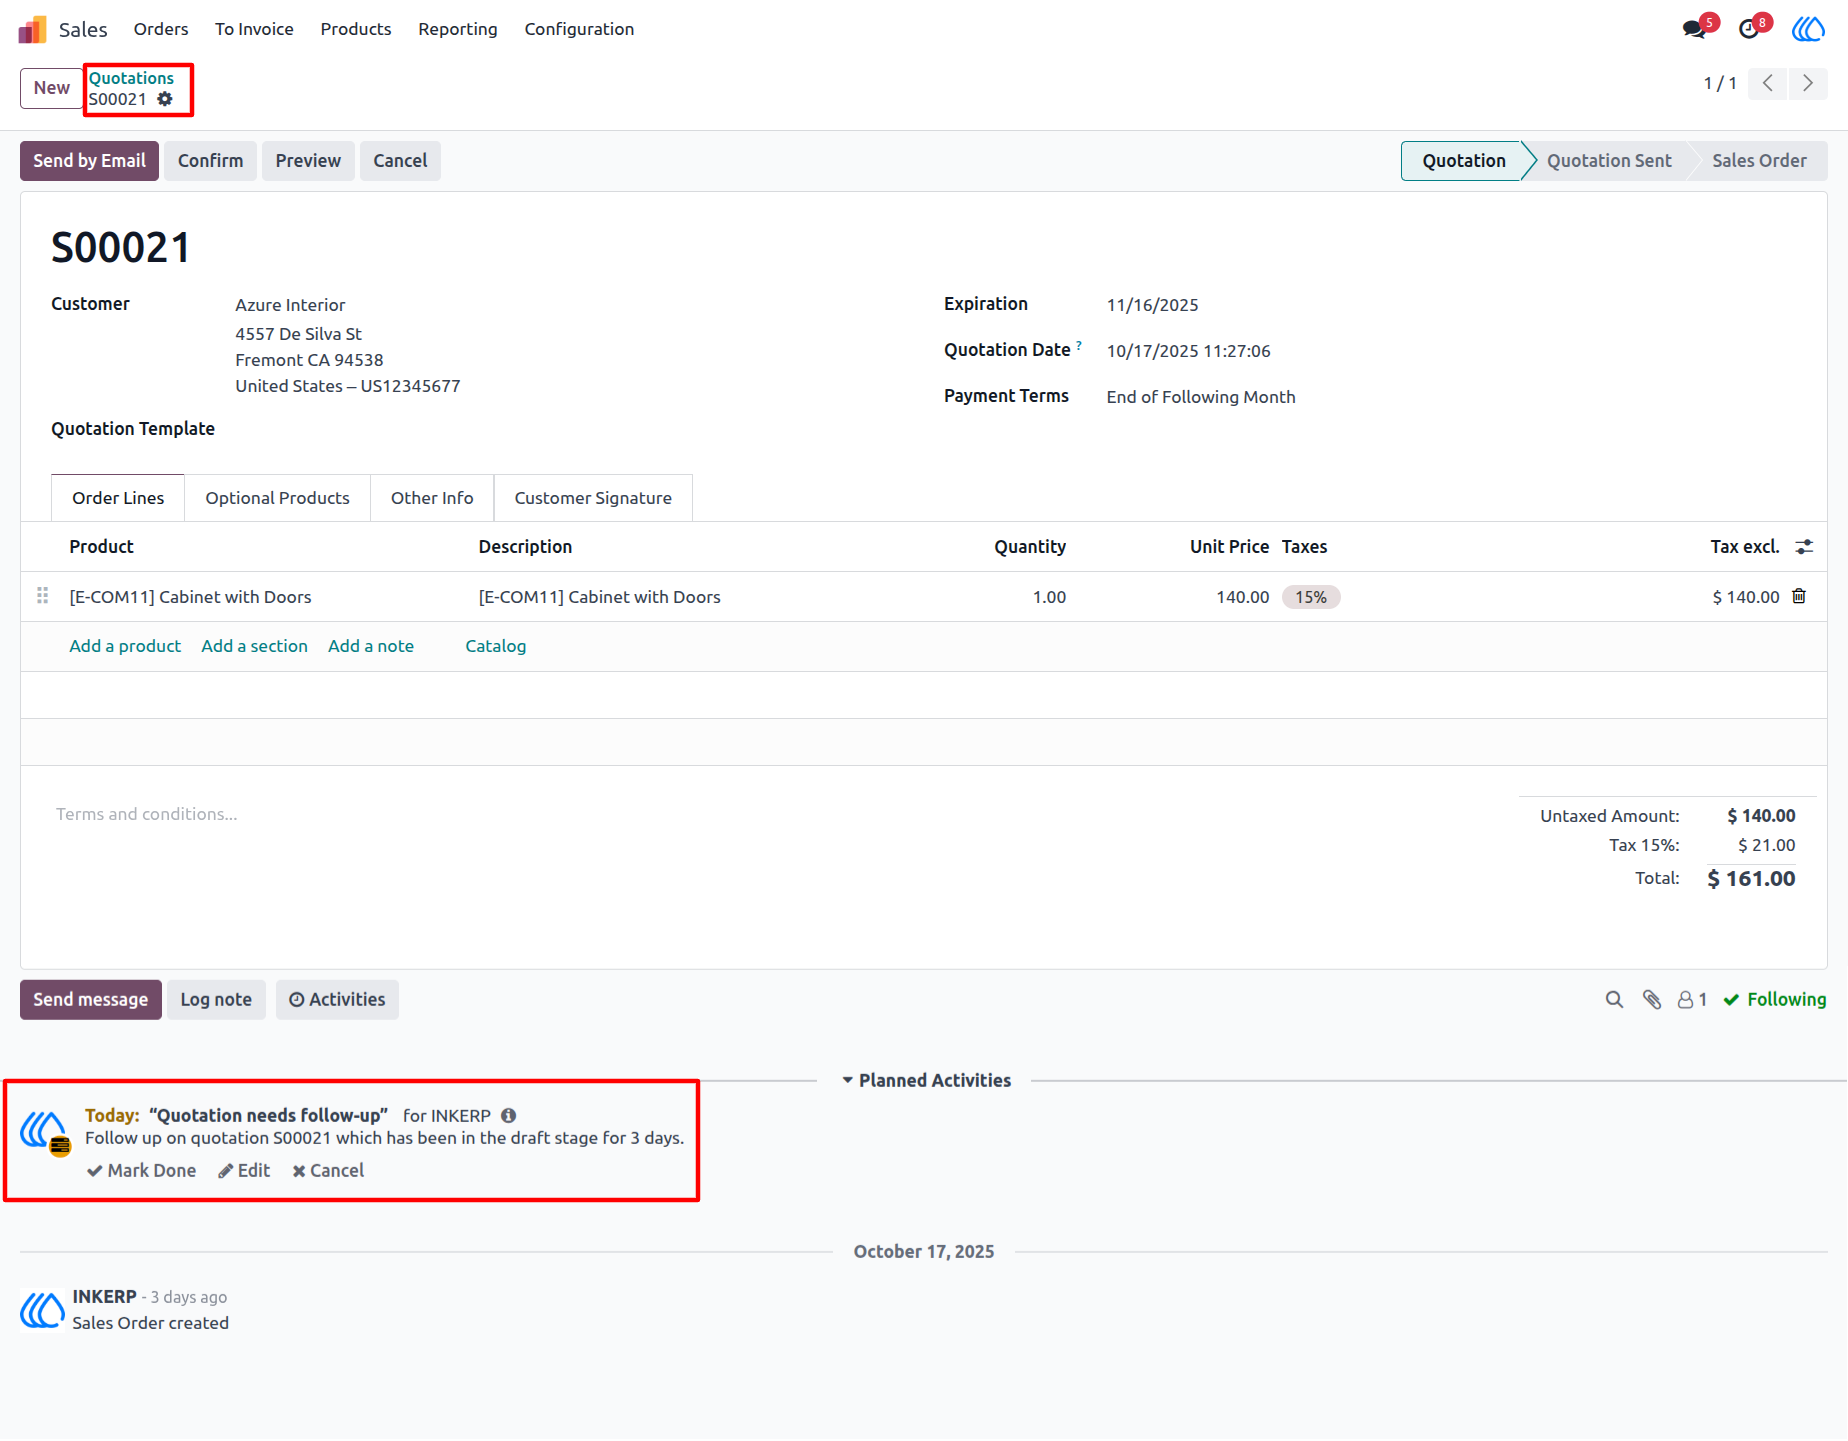The image size is (1848, 1441).
Task: Open the conversations messages icon
Action: 1695,29
